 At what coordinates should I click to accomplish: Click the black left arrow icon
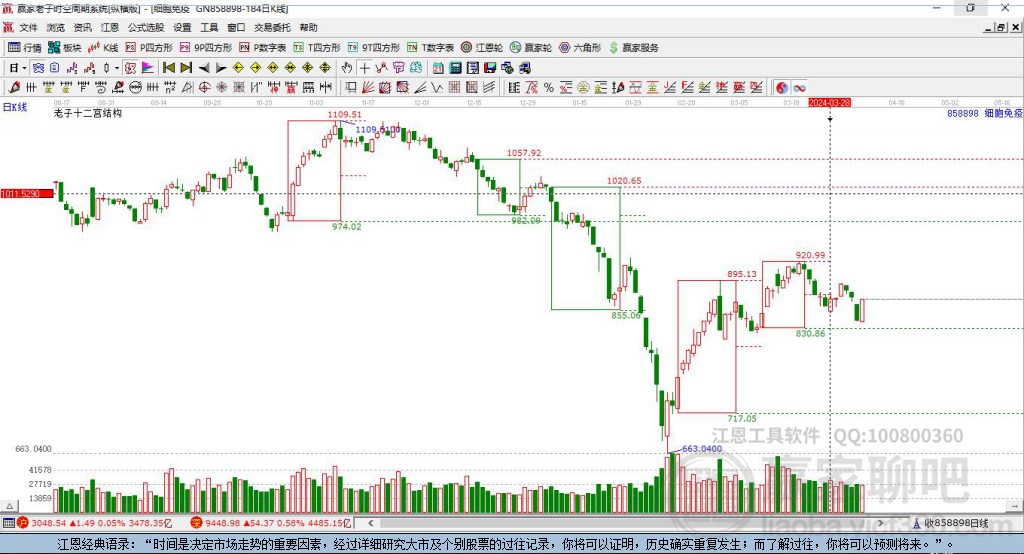click(x=204, y=68)
